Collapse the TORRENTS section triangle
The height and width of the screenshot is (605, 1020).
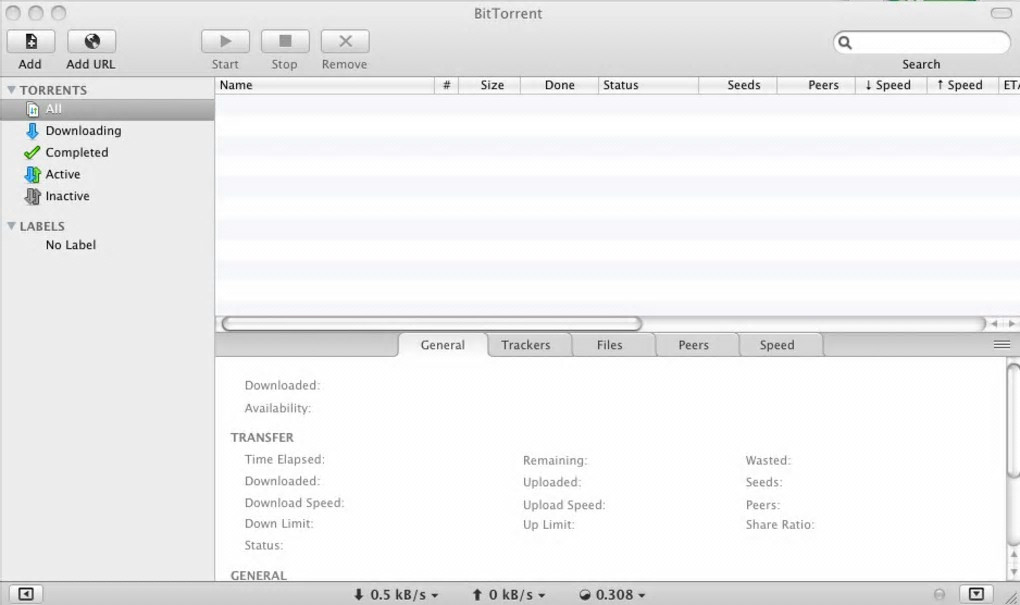(x=11, y=90)
